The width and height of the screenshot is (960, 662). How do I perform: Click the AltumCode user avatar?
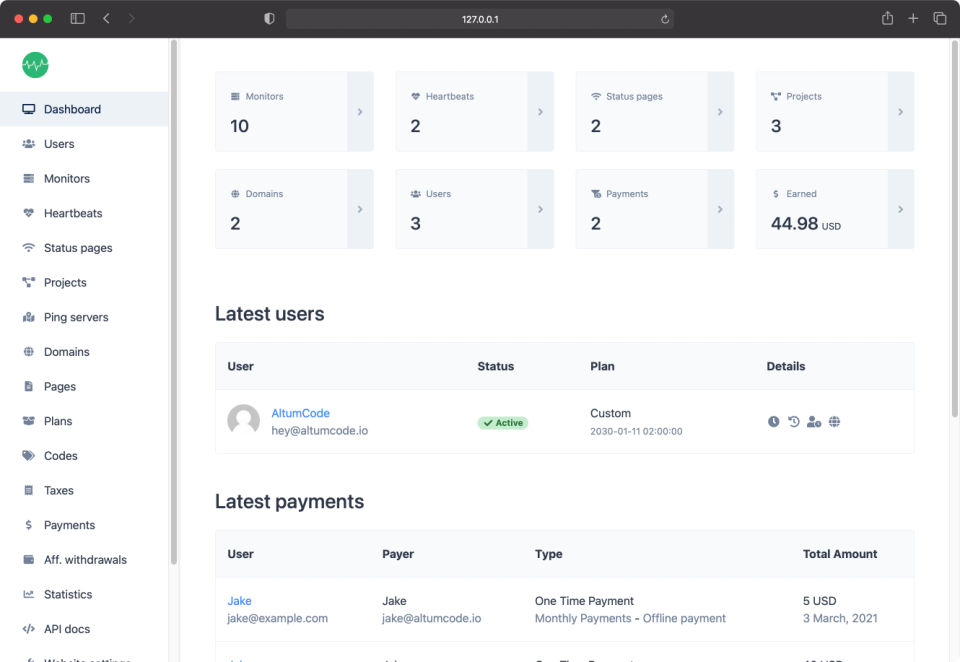coord(244,420)
